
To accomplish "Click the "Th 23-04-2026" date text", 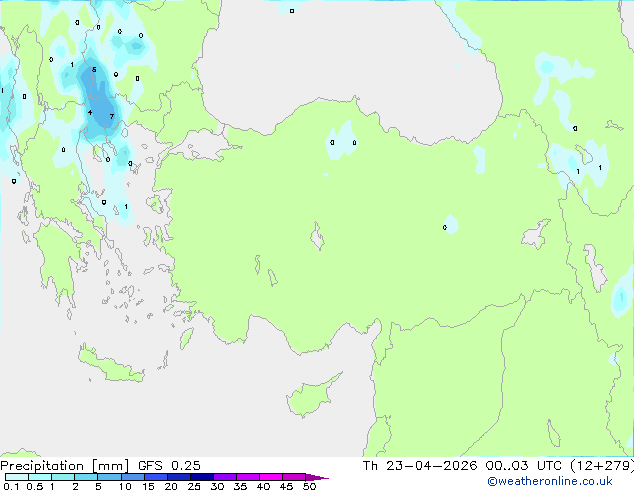I will click(420, 466).
